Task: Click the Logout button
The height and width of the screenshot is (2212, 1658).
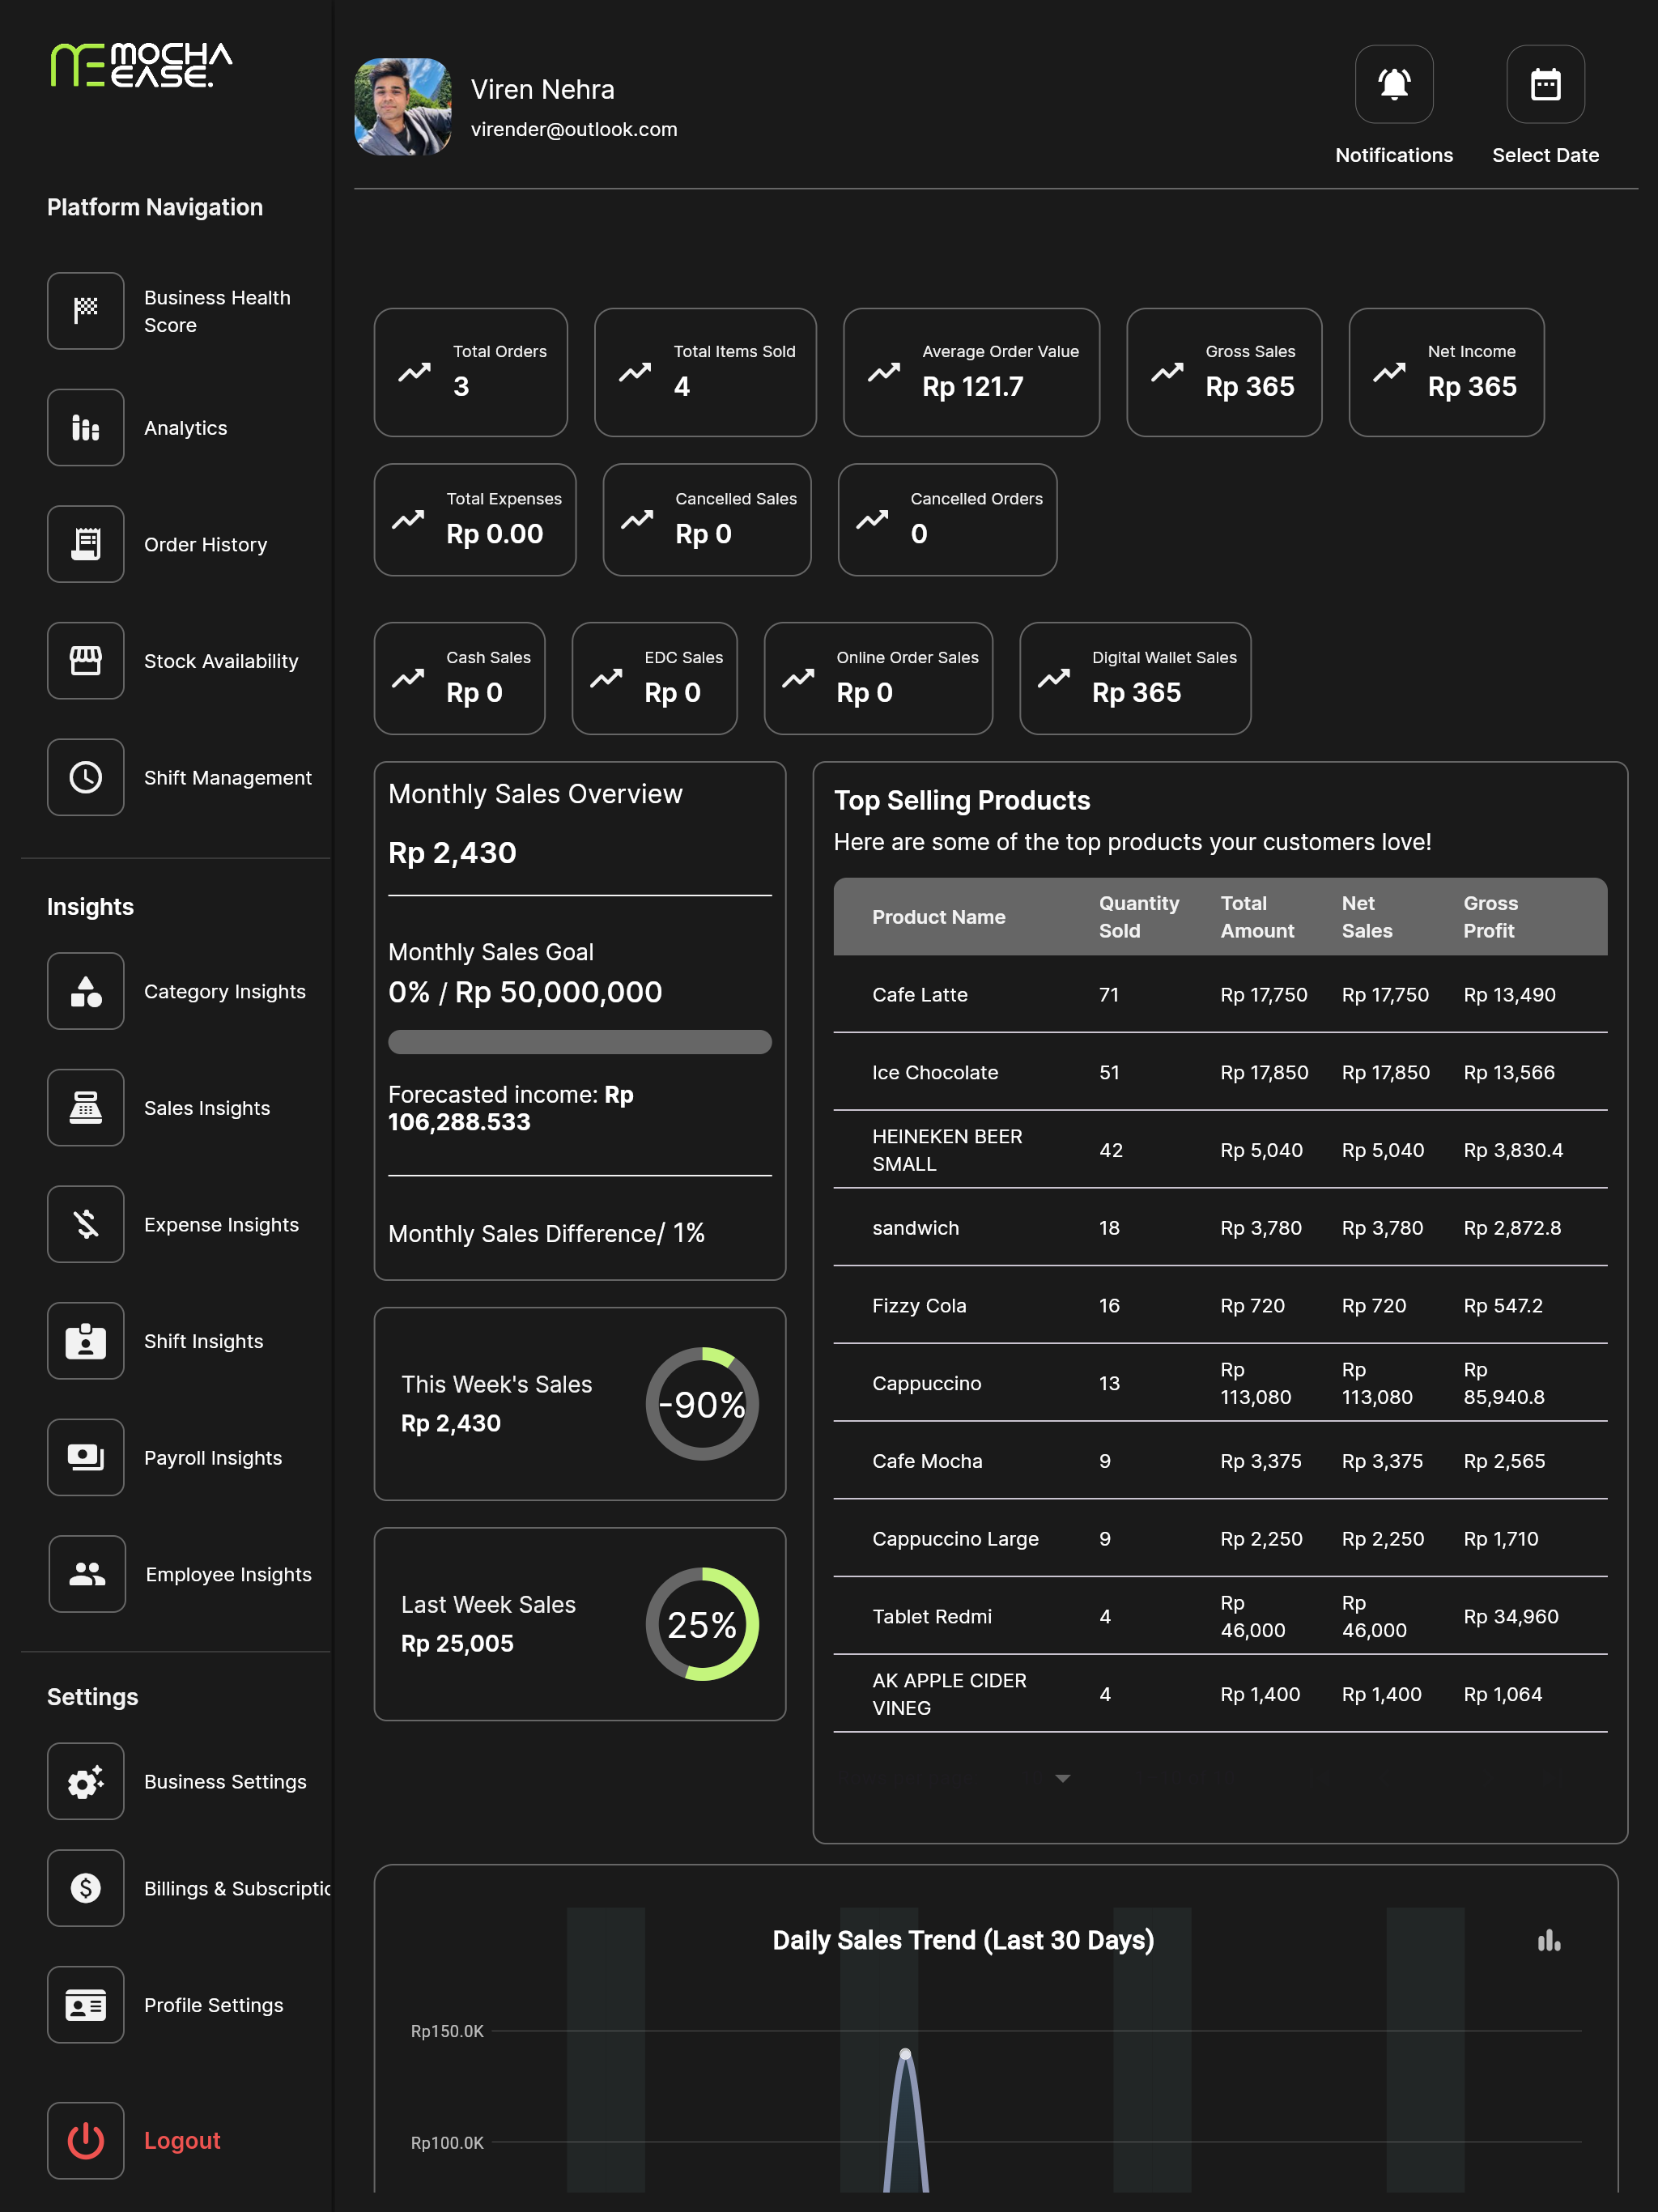Action: 135,2141
